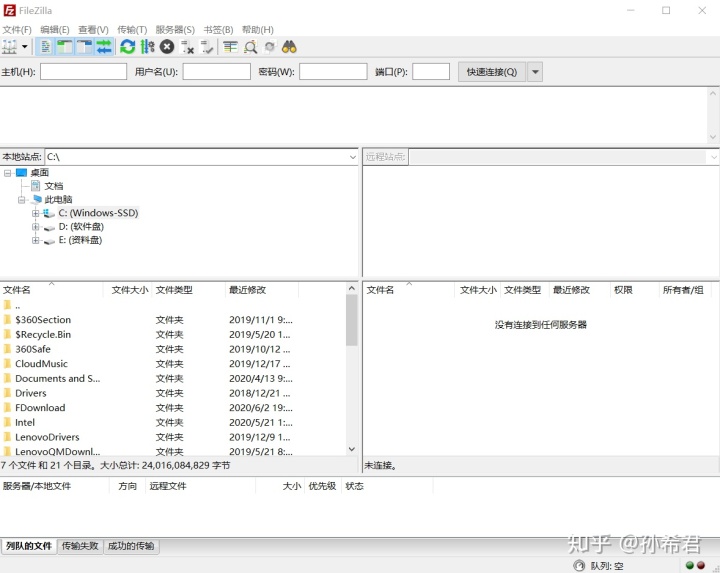Select the CloudMusic folder
Image resolution: width=720 pixels, height=573 pixels.
[x=41, y=364]
